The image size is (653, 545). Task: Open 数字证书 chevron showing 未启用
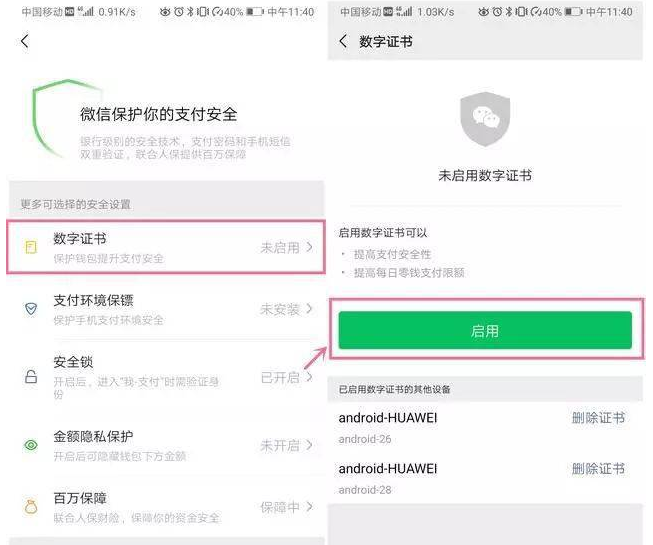(309, 247)
